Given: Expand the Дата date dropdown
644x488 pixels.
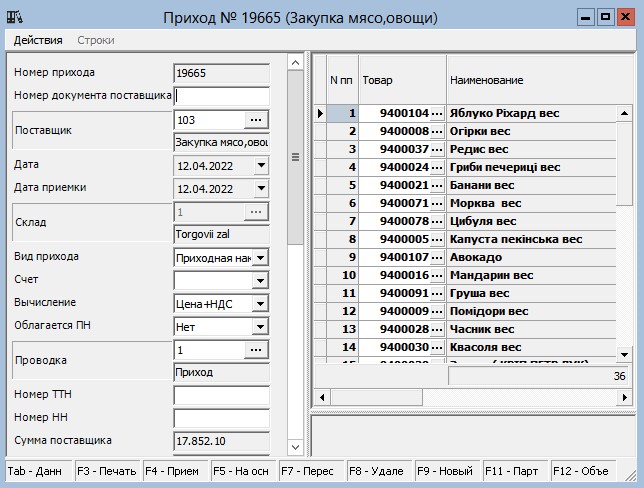Looking at the screenshot, I should point(261,166).
